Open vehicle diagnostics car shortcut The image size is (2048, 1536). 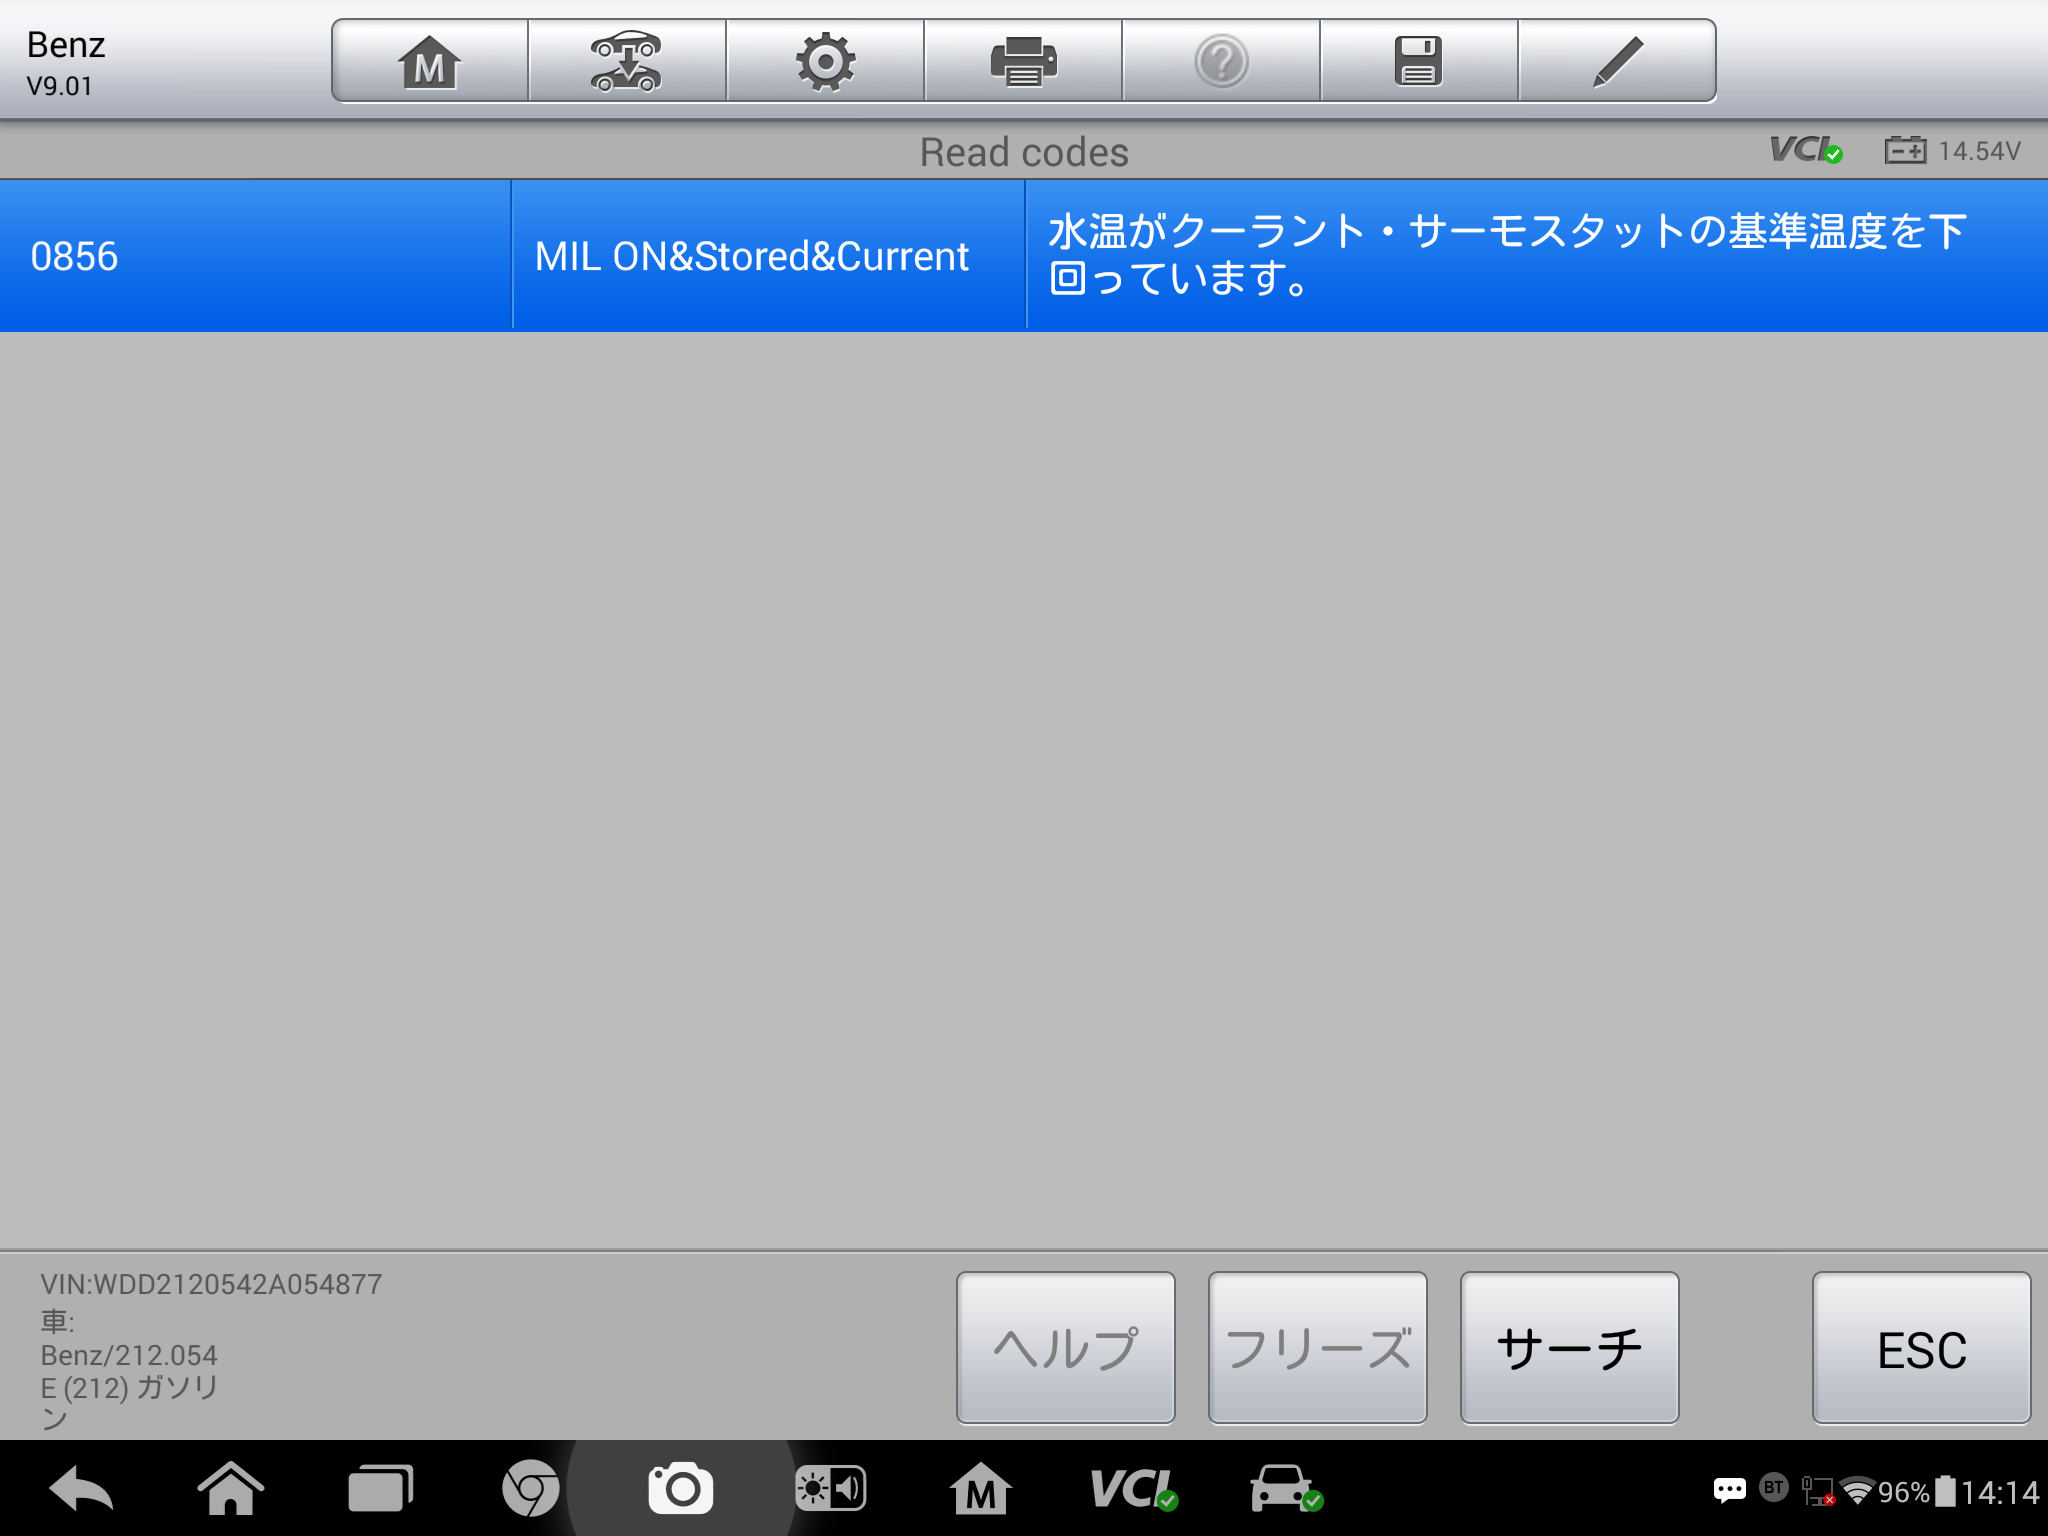click(x=1286, y=1490)
